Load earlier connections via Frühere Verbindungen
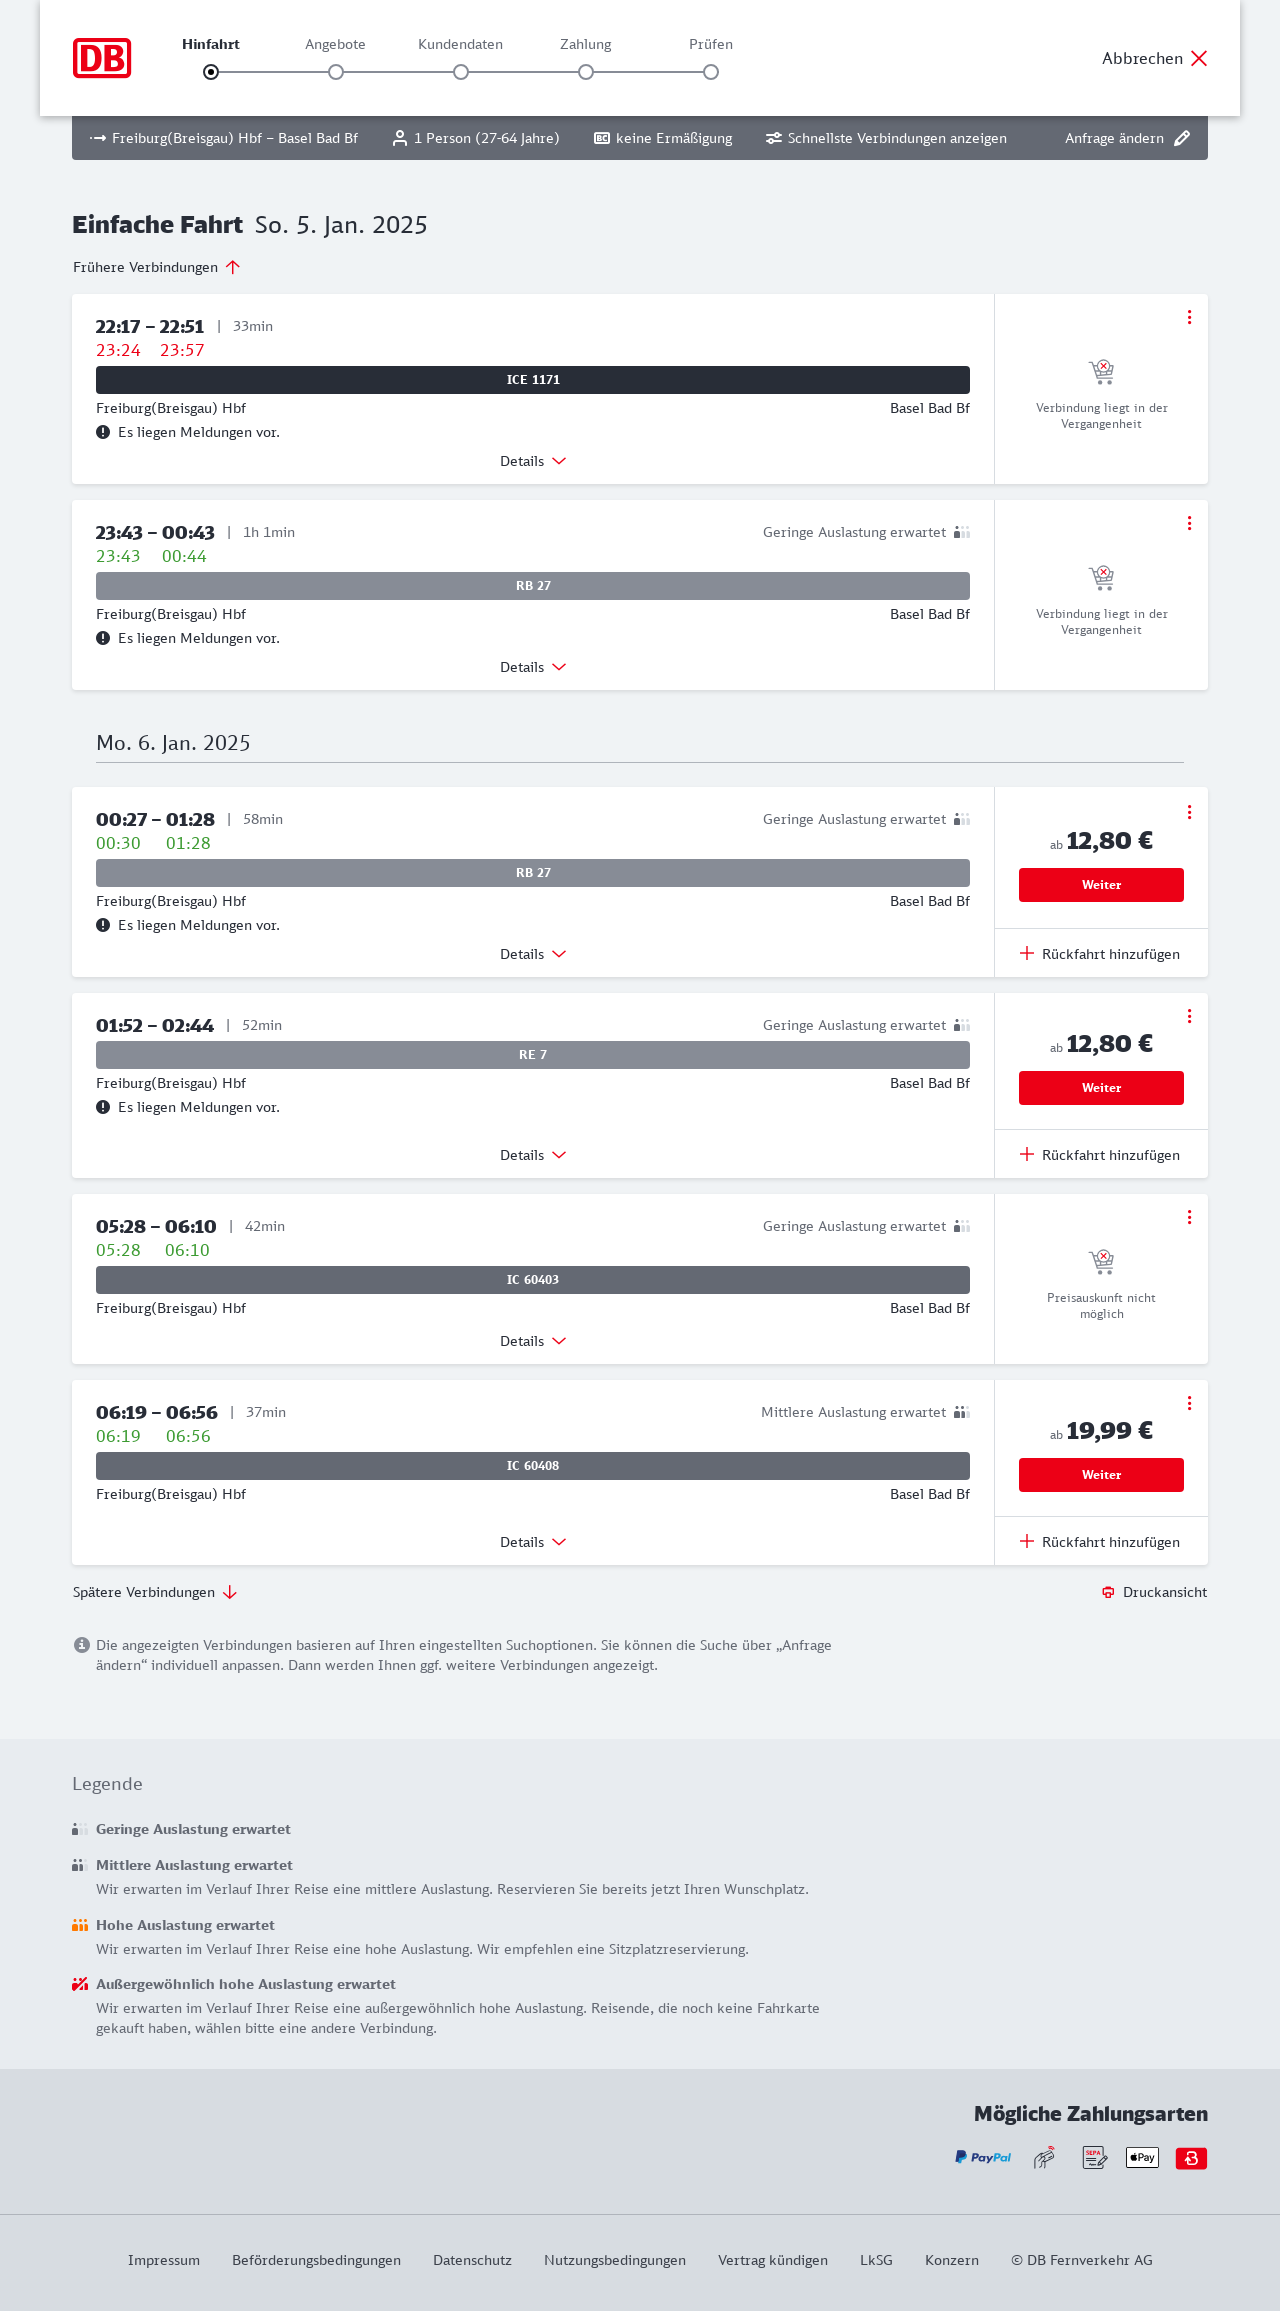The width and height of the screenshot is (1280, 2311). 157,267
